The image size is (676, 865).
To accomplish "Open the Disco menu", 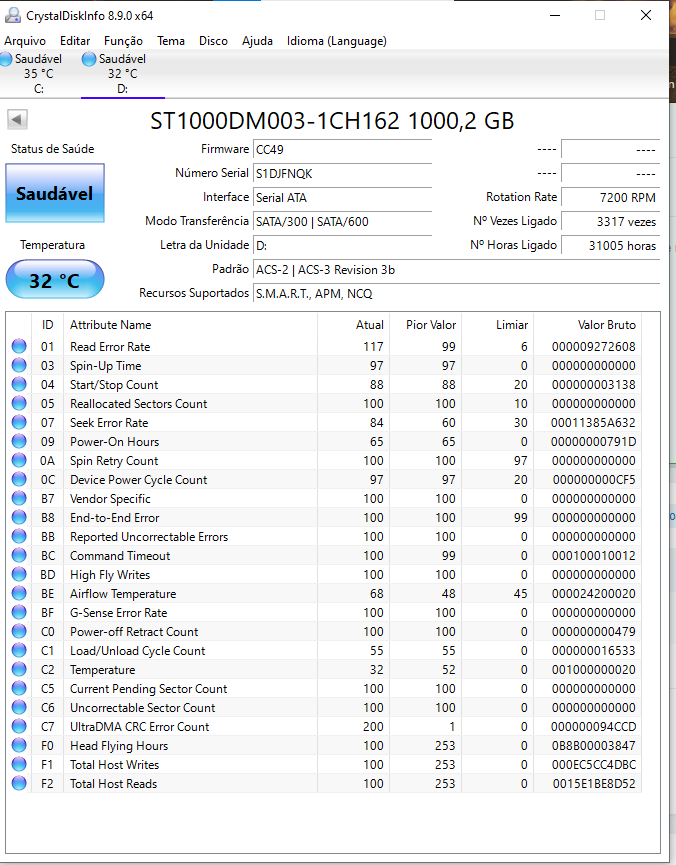I will tap(214, 41).
